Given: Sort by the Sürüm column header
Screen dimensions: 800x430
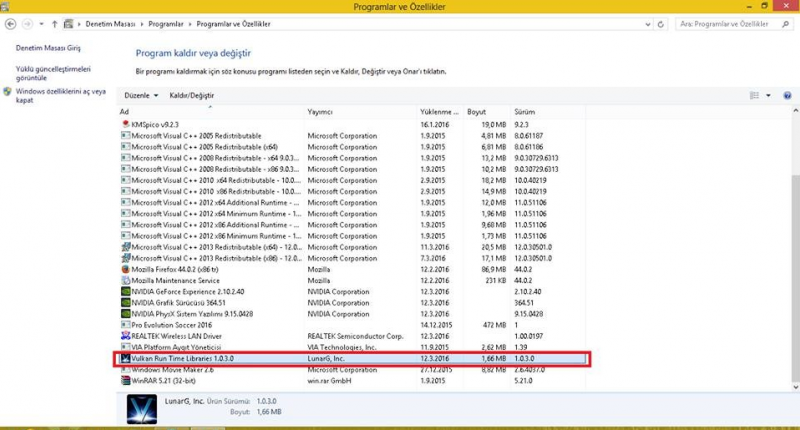Looking at the screenshot, I should coord(548,112).
